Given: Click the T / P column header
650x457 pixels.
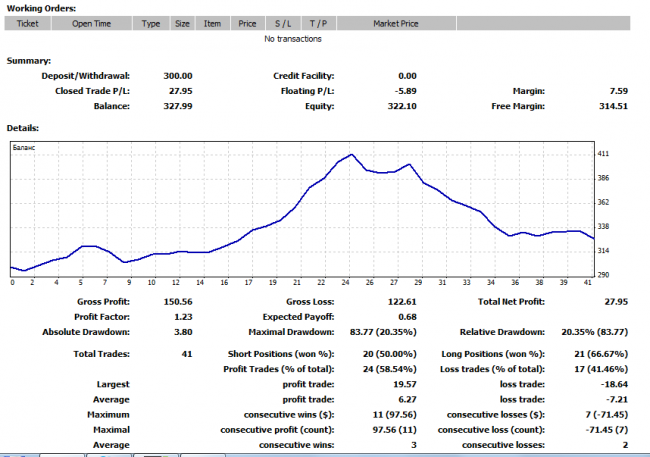Looking at the screenshot, I should pyautogui.click(x=318, y=23).
